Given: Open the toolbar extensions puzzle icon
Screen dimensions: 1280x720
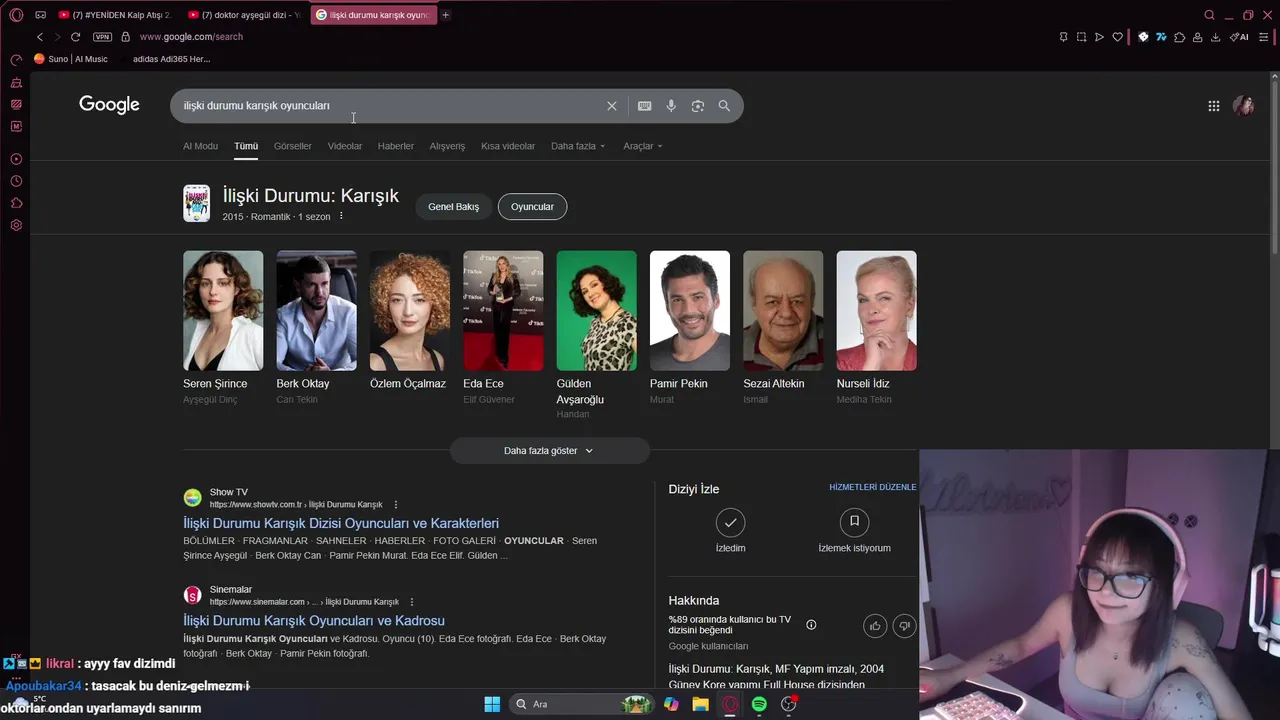Looking at the screenshot, I should pos(1180,37).
